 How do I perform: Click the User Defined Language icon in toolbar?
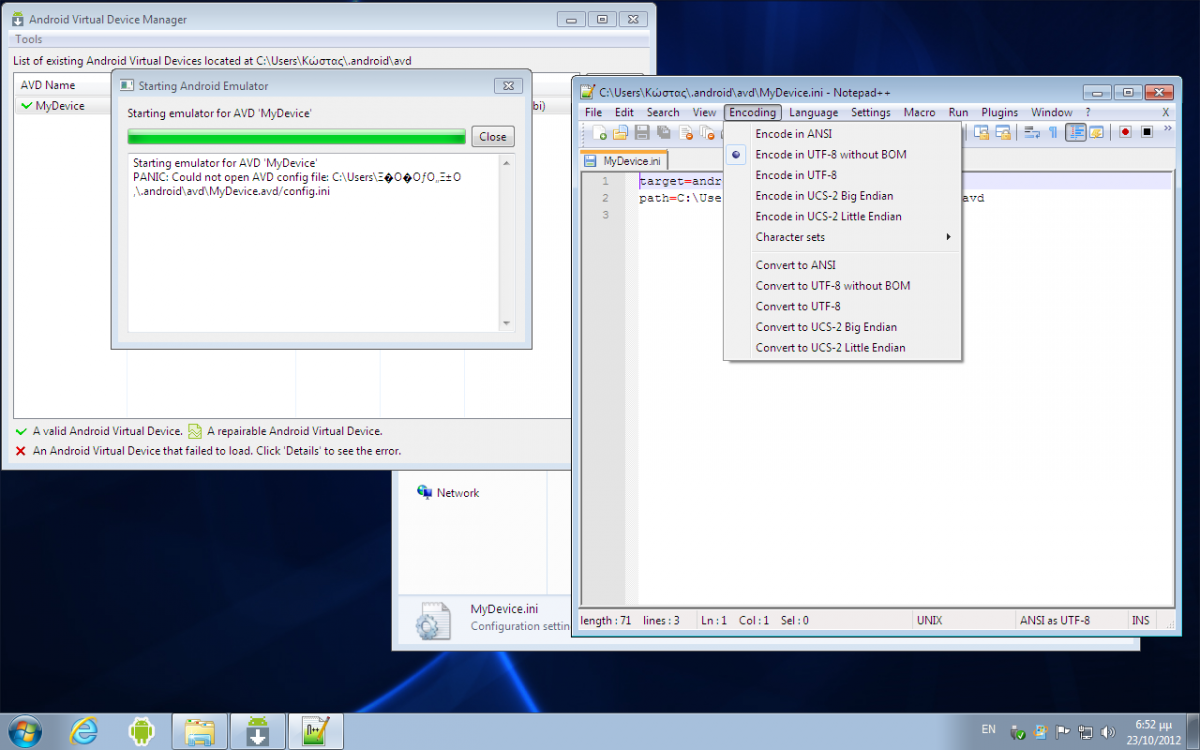1096,132
